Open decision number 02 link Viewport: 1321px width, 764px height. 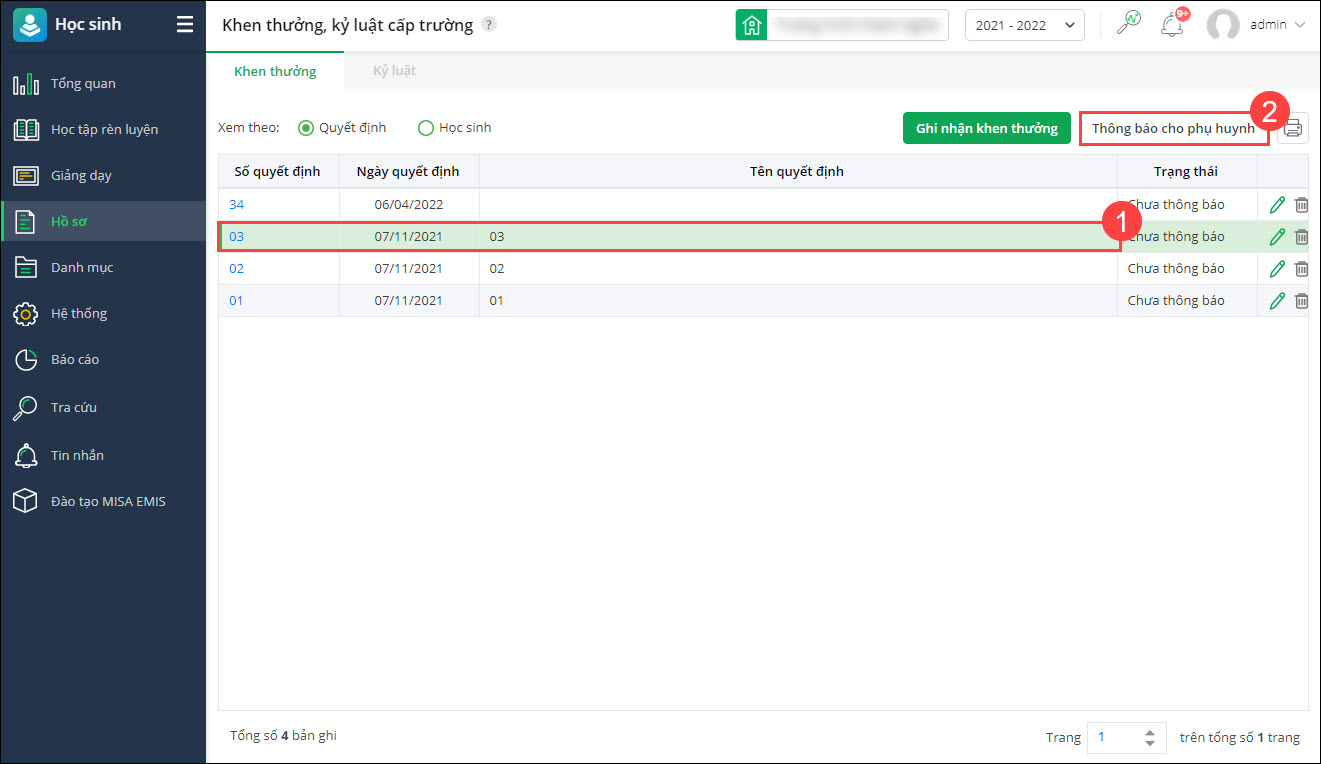(x=236, y=269)
